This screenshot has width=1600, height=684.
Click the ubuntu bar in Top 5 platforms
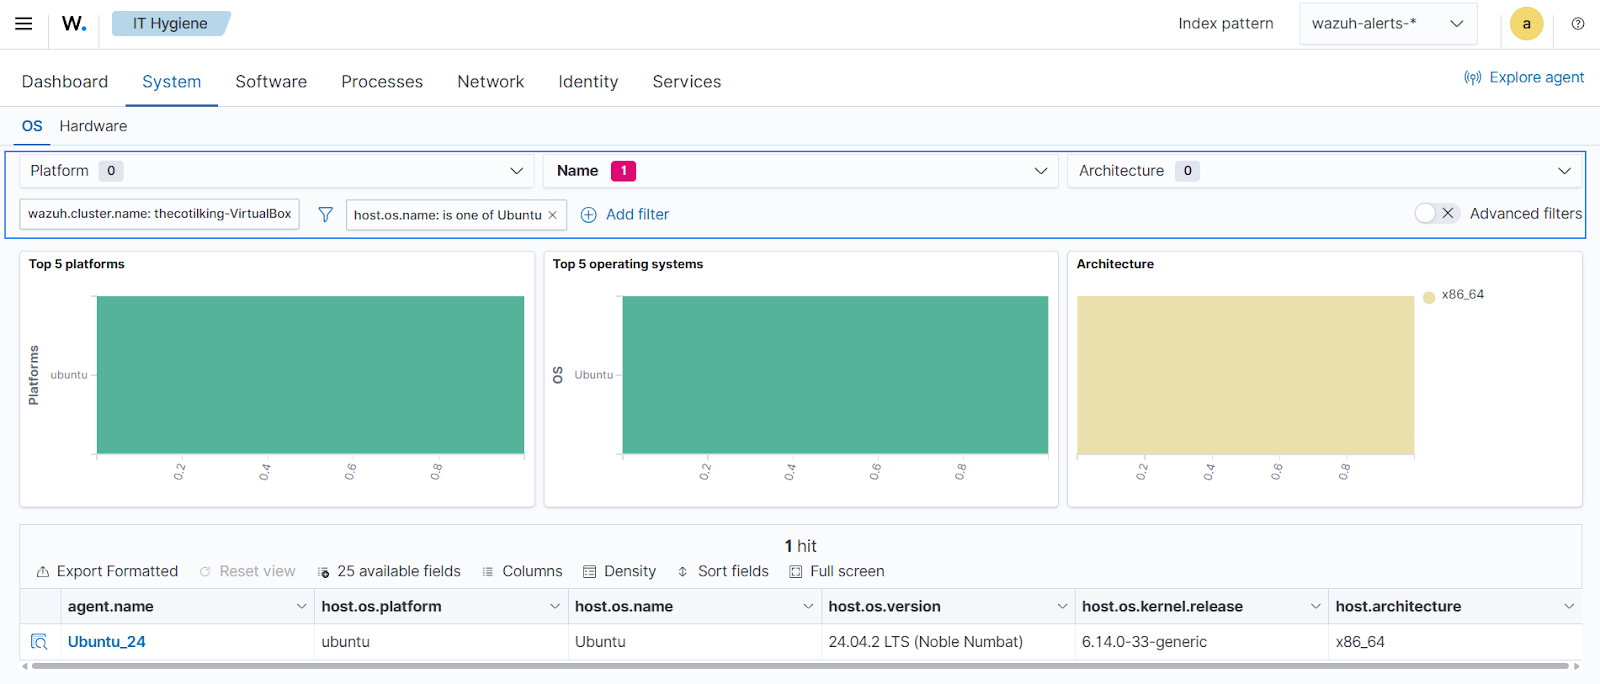(310, 375)
